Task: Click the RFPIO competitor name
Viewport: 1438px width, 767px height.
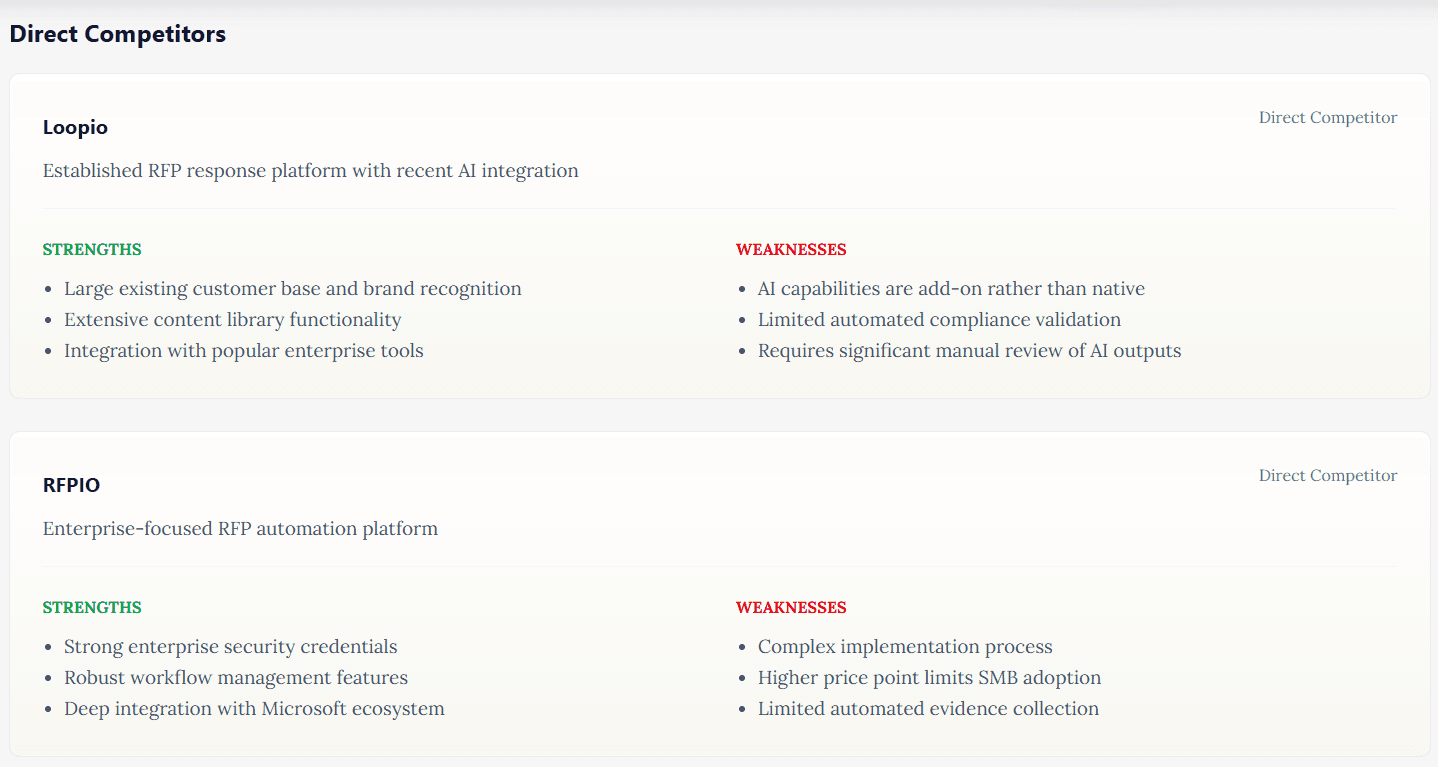Action: tap(71, 486)
